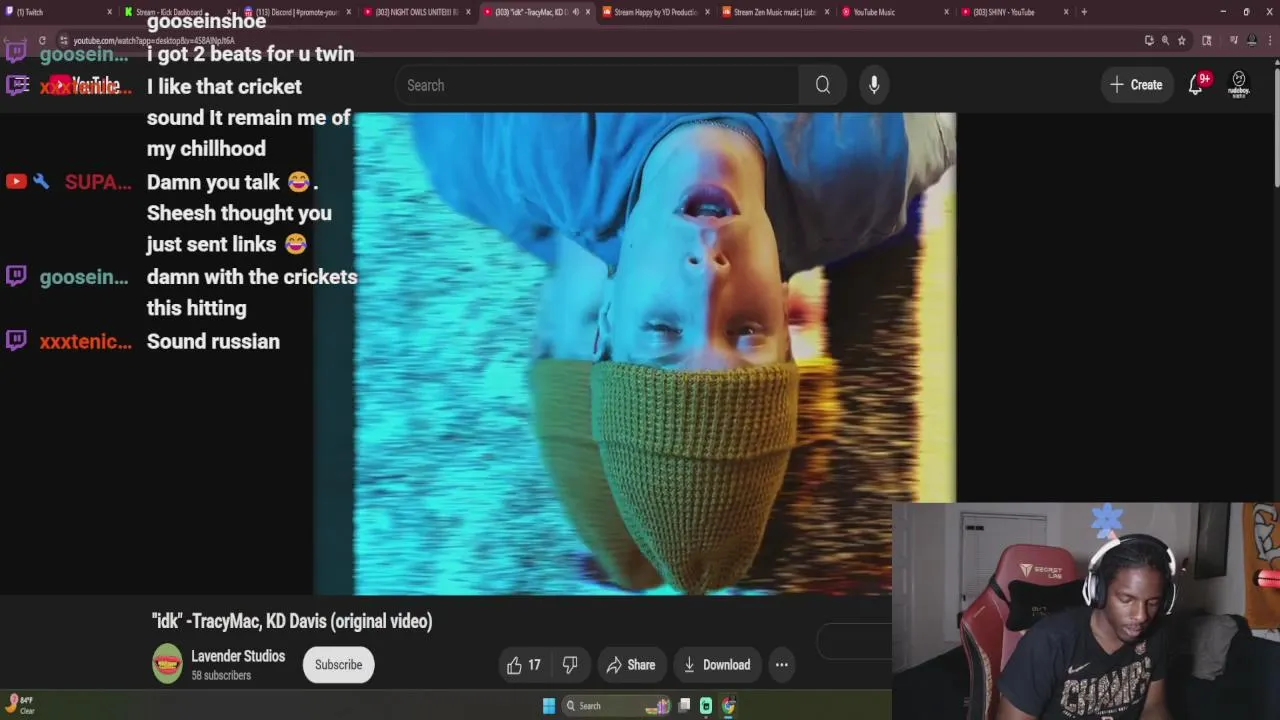Image resolution: width=1280 pixels, height=720 pixels.
Task: Click the address bar URL
Action: [154, 41]
